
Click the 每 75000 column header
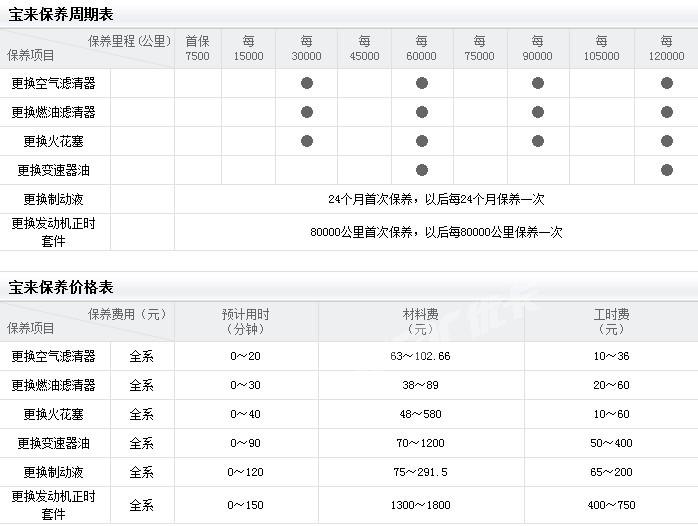(x=479, y=49)
